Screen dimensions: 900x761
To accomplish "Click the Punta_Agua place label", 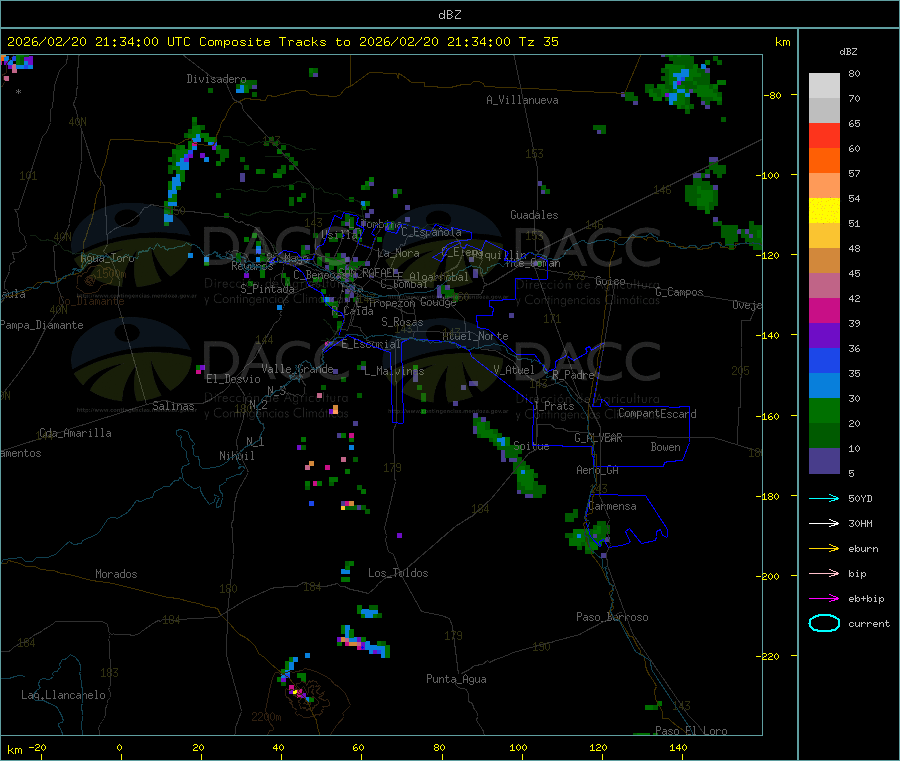I will (x=456, y=679).
